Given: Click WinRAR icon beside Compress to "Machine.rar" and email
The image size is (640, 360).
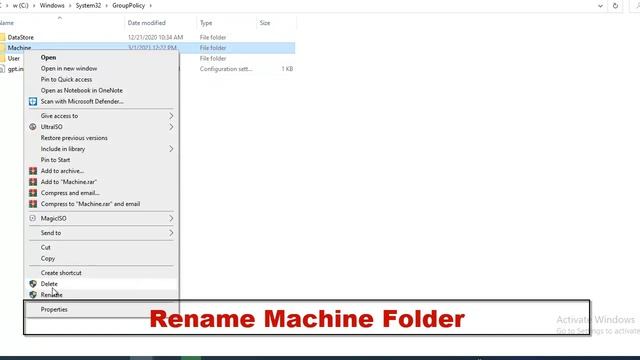Looking at the screenshot, I should (33, 204).
